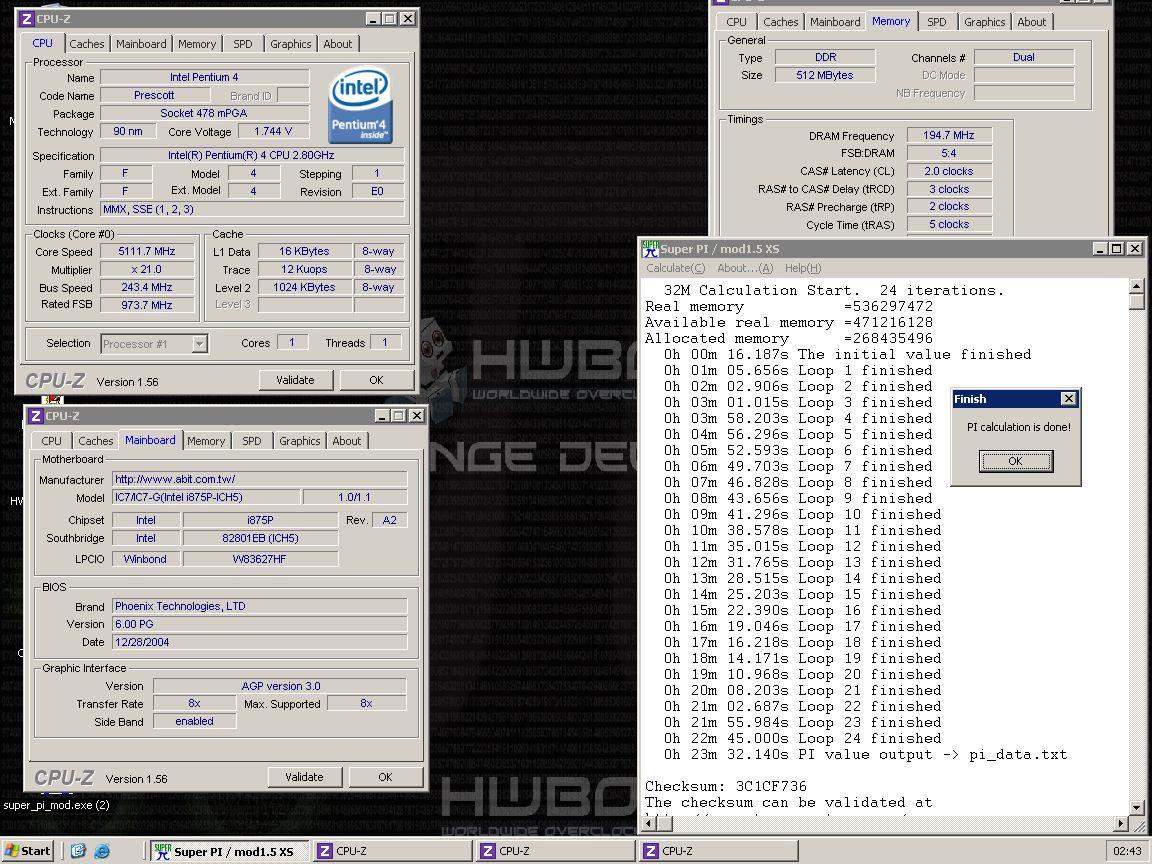Select second CPU-Z taskbar button
Viewport: 1152px width, 864px height.
coord(555,852)
